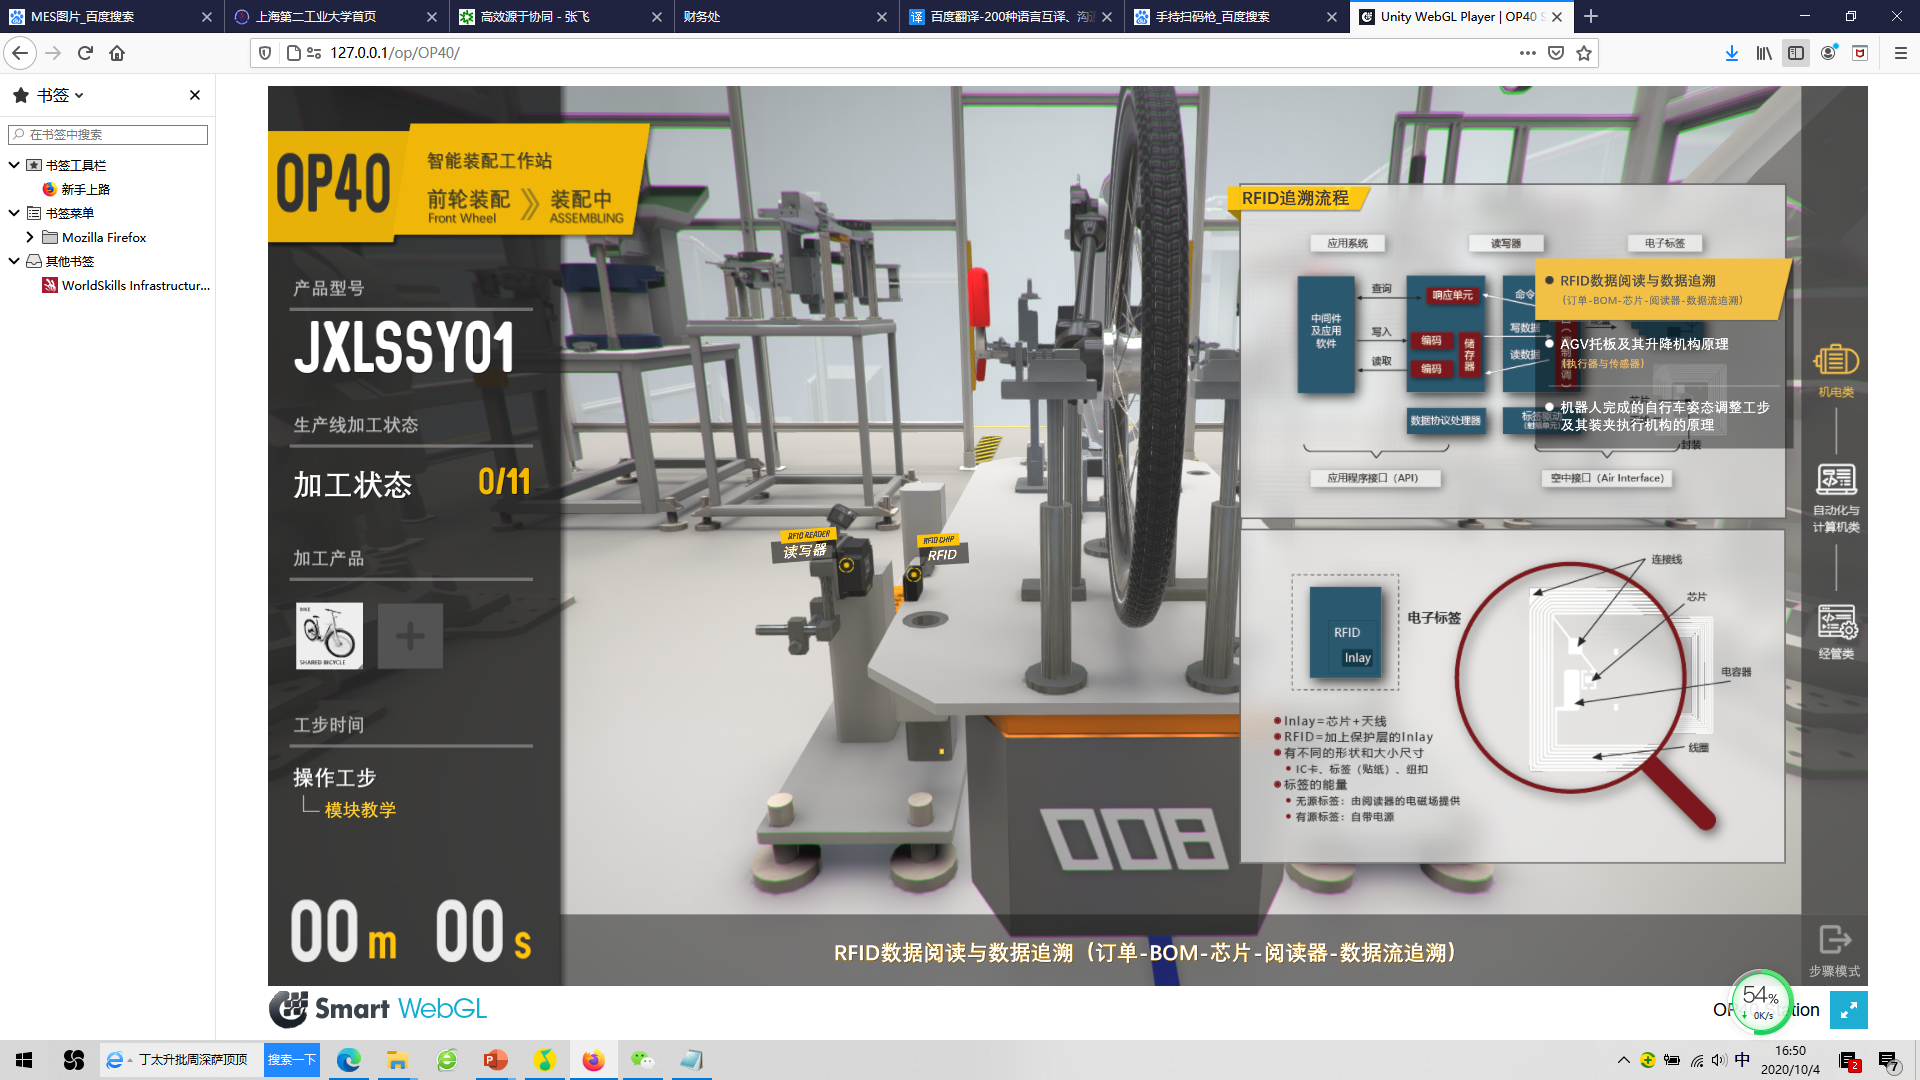This screenshot has height=1080, width=1920.
Task: Open the 自动化与计算机类 category icon
Action: 1836,497
